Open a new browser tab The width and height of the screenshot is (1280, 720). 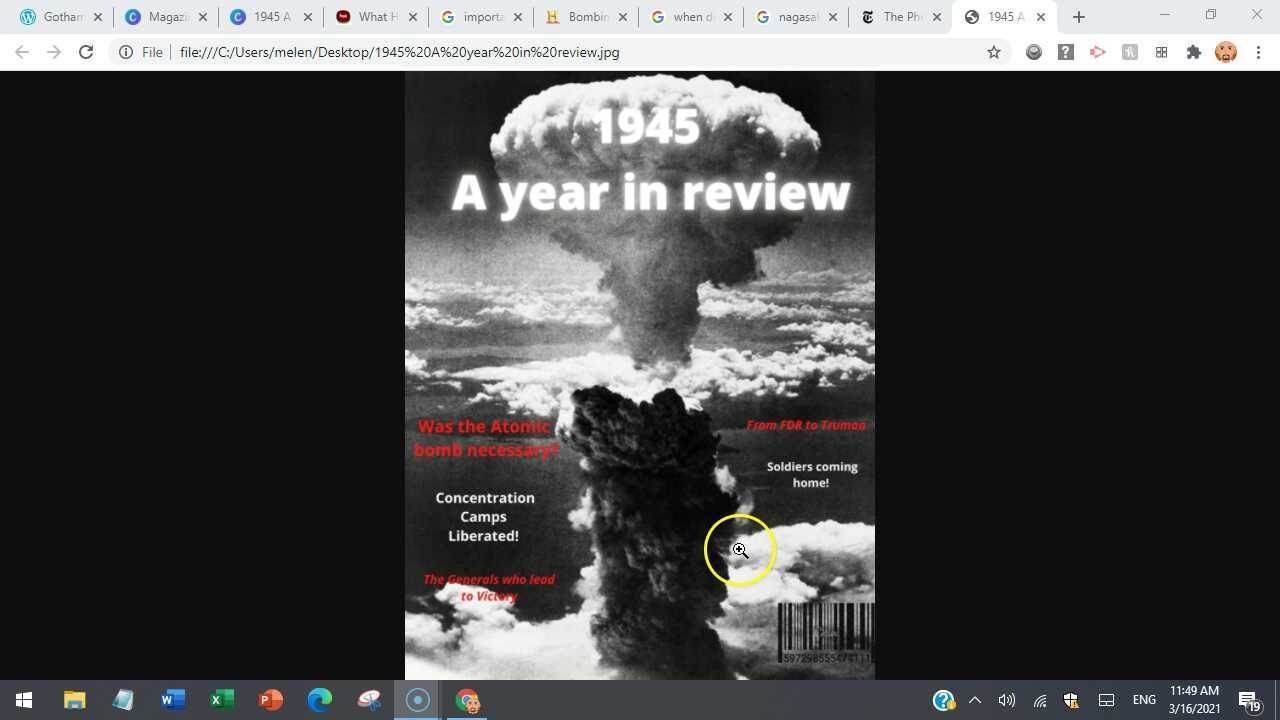coord(1078,17)
